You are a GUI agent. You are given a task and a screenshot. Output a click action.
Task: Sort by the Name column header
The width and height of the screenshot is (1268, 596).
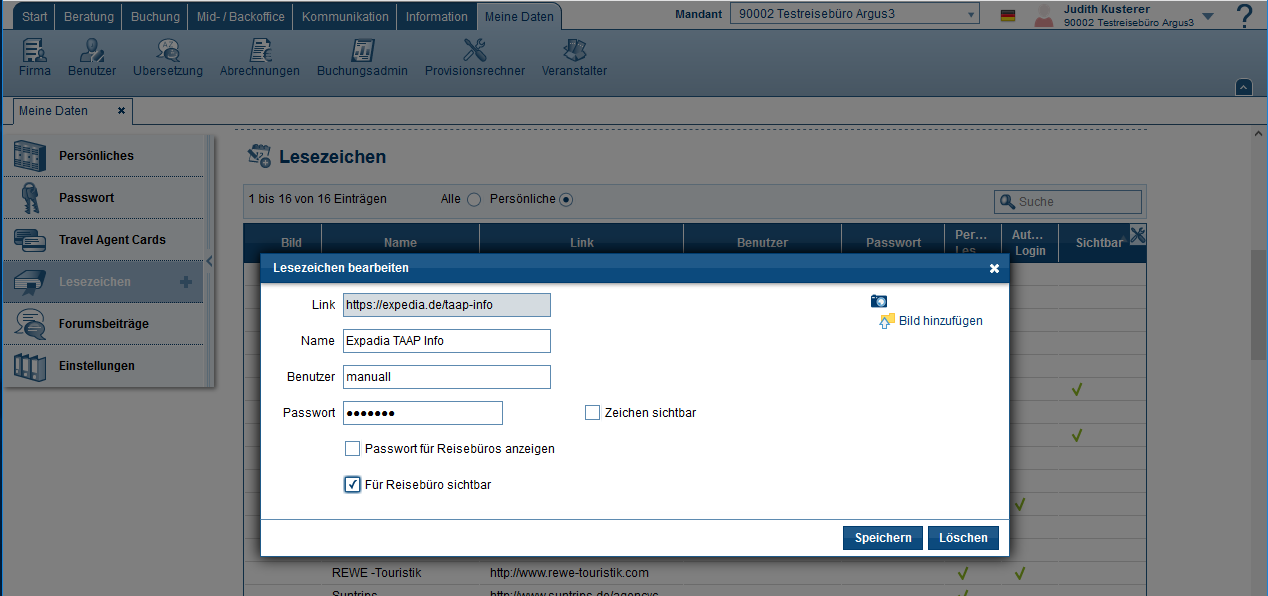tap(400, 243)
